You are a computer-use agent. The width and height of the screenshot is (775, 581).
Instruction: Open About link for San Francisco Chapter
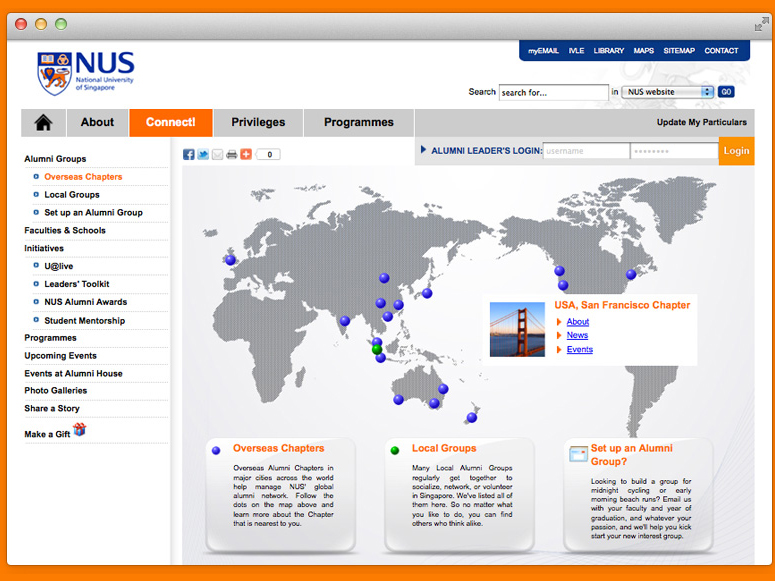click(x=578, y=322)
